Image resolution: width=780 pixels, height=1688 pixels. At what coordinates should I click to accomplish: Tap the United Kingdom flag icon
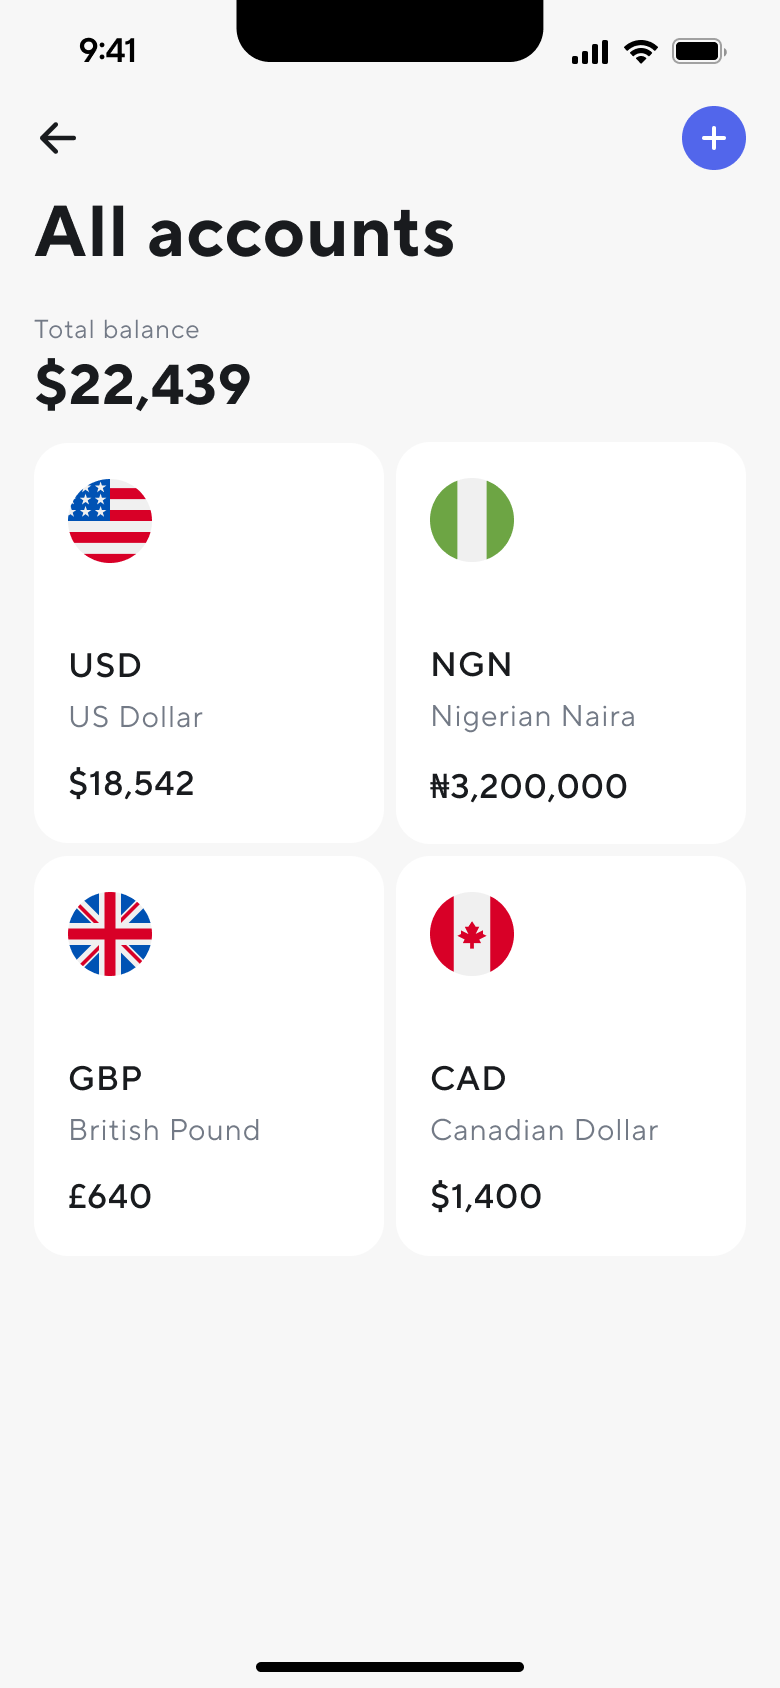pyautogui.click(x=110, y=934)
